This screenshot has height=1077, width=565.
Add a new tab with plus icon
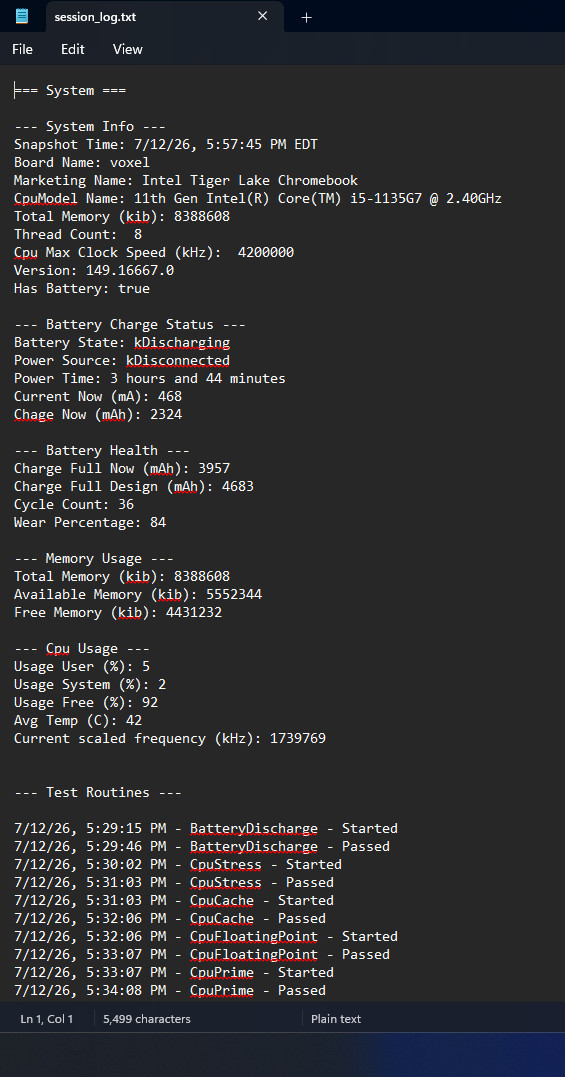click(306, 17)
